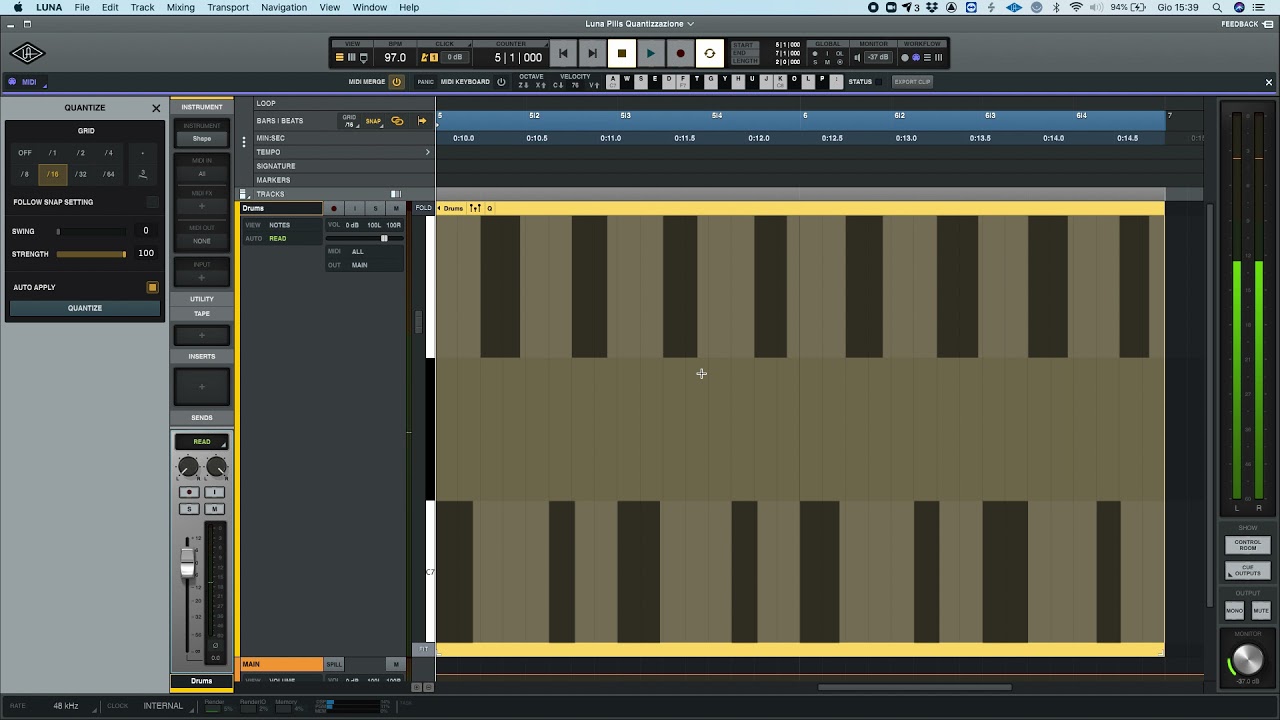Open the GRID /16 dropdown in Bars Beats

349,121
